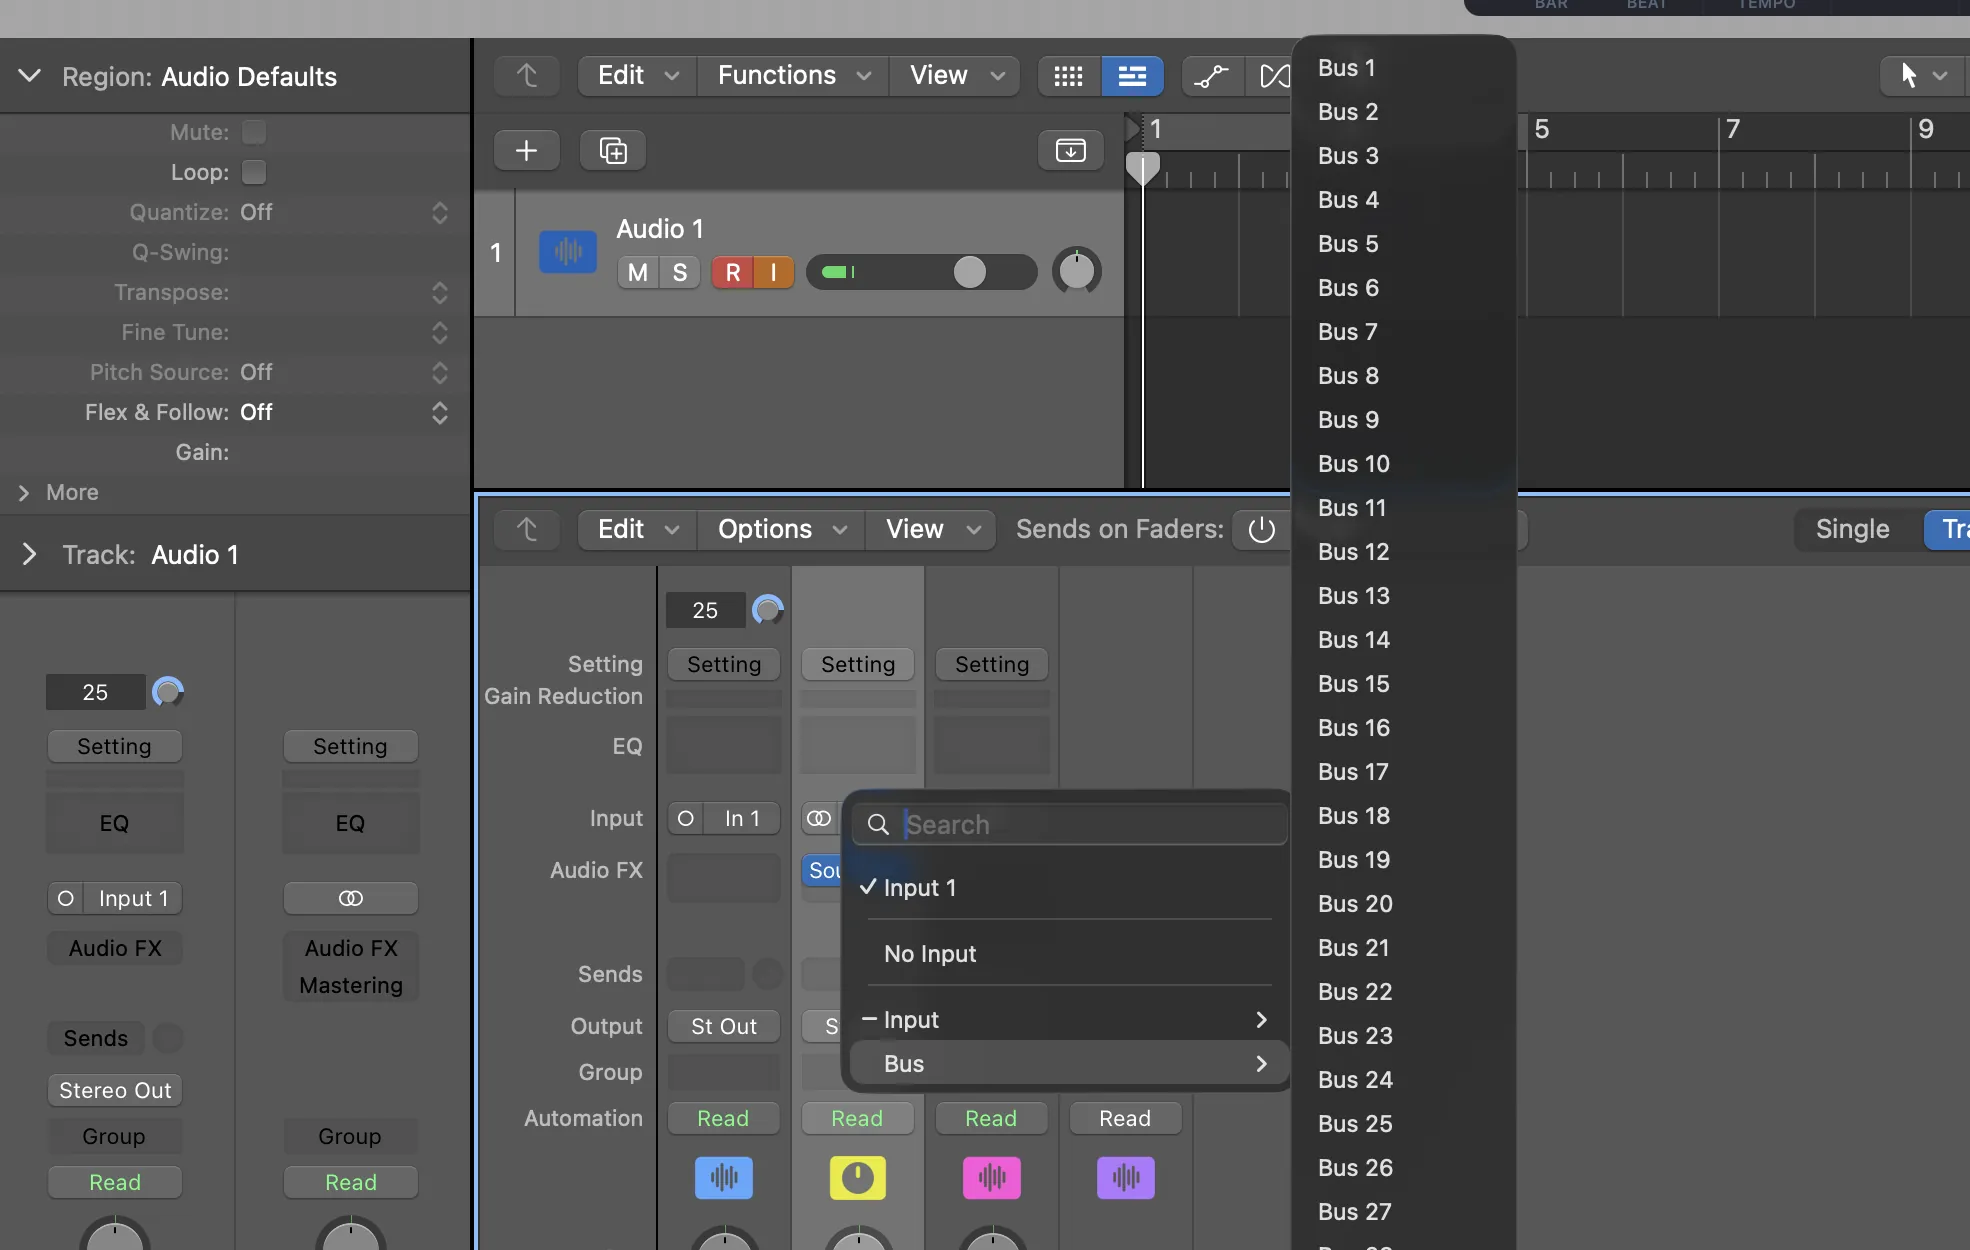
Task: Toggle the Flex icon in tracks toolbar
Action: tap(1272, 76)
